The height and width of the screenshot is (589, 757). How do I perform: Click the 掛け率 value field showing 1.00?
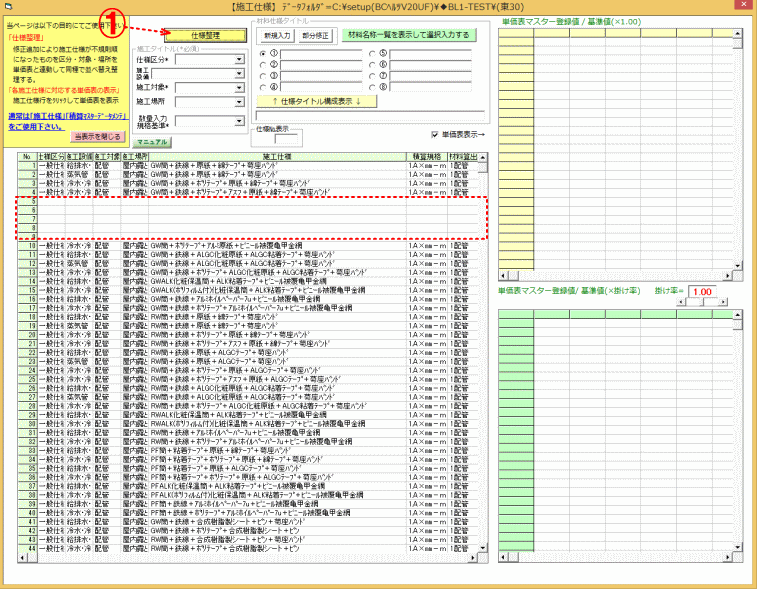(x=701, y=292)
